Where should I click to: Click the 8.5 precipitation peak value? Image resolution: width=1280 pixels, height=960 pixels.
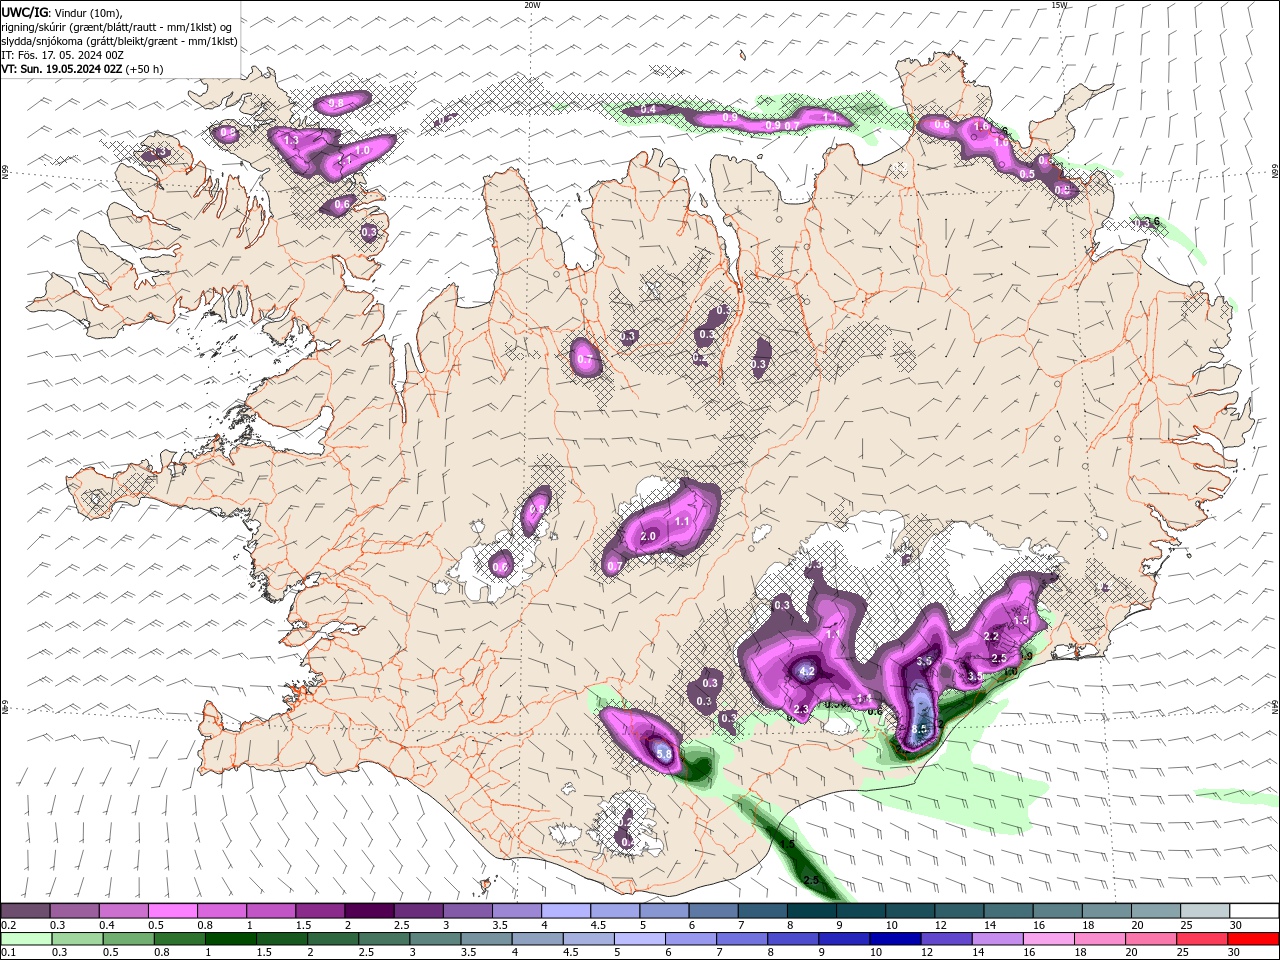pyautogui.click(x=921, y=729)
